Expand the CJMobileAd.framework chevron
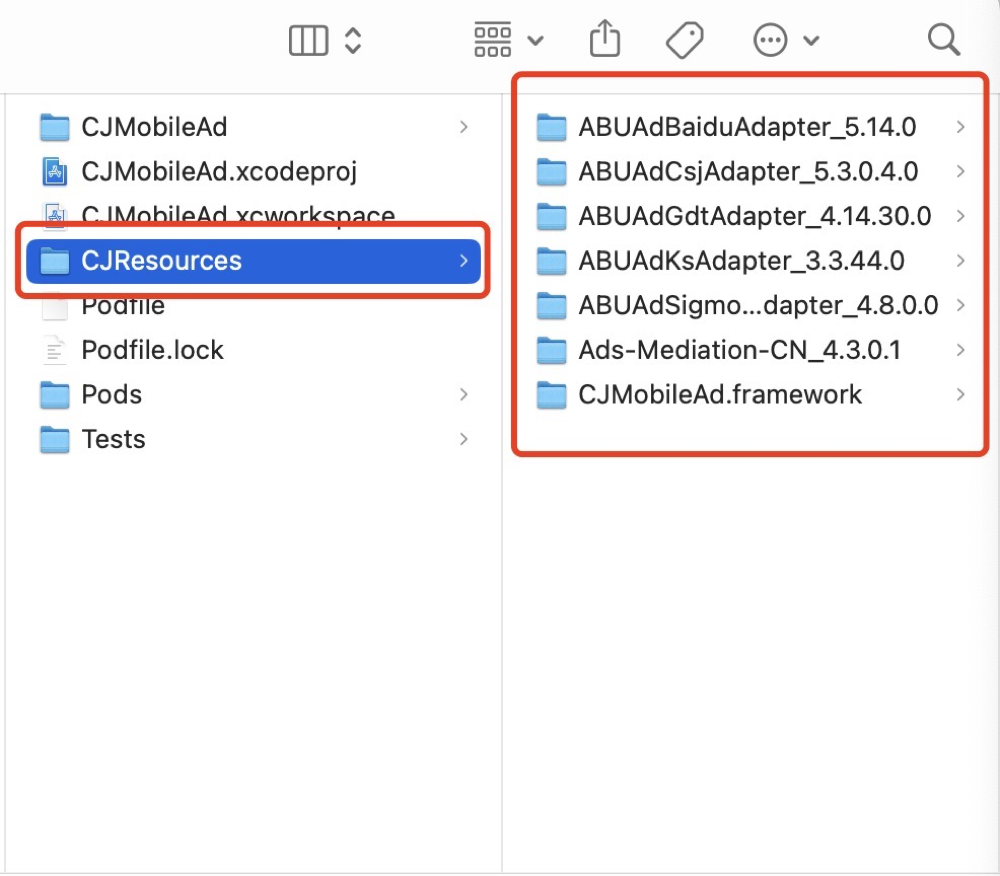The image size is (1000, 876). 960,395
